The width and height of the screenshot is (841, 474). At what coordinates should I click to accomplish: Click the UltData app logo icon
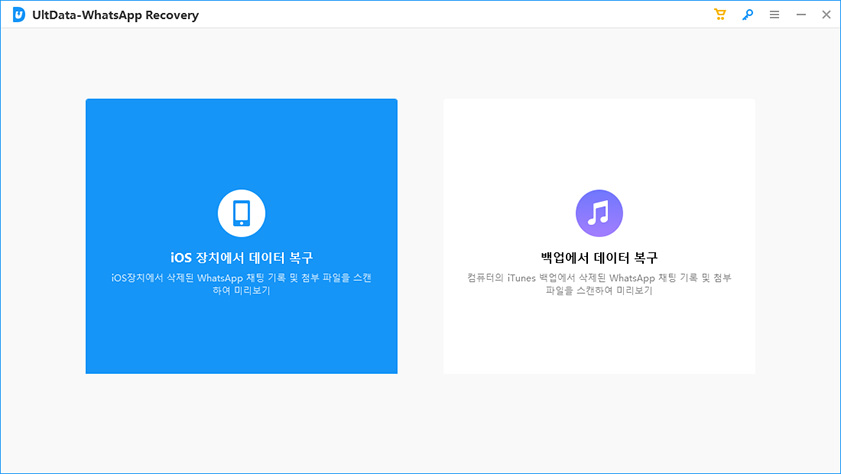(x=18, y=15)
